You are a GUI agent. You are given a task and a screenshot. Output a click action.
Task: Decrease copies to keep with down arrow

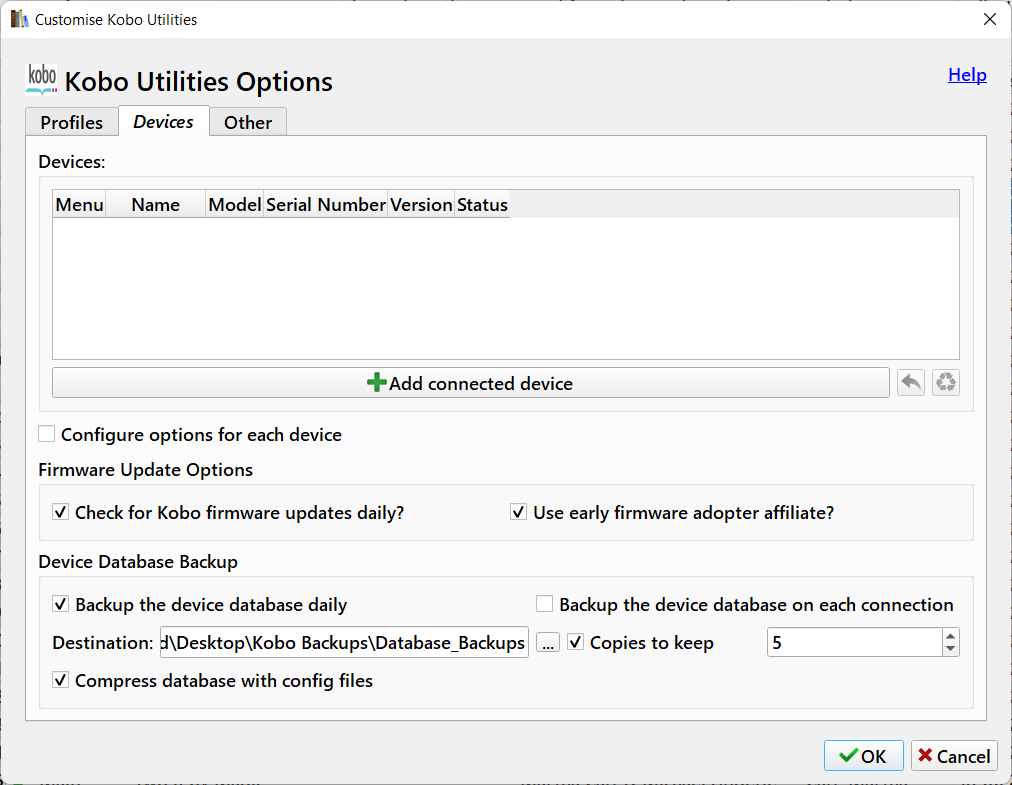(x=949, y=649)
